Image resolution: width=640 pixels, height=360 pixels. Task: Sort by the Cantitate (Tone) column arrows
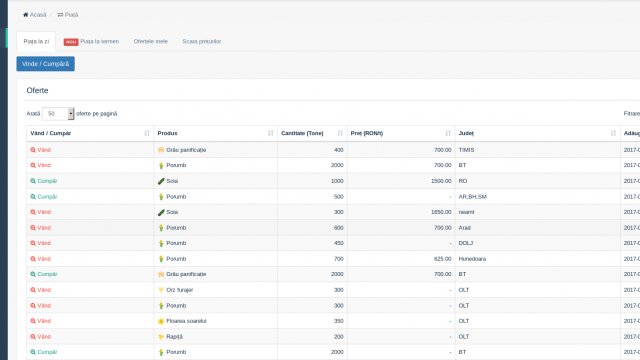(340, 133)
